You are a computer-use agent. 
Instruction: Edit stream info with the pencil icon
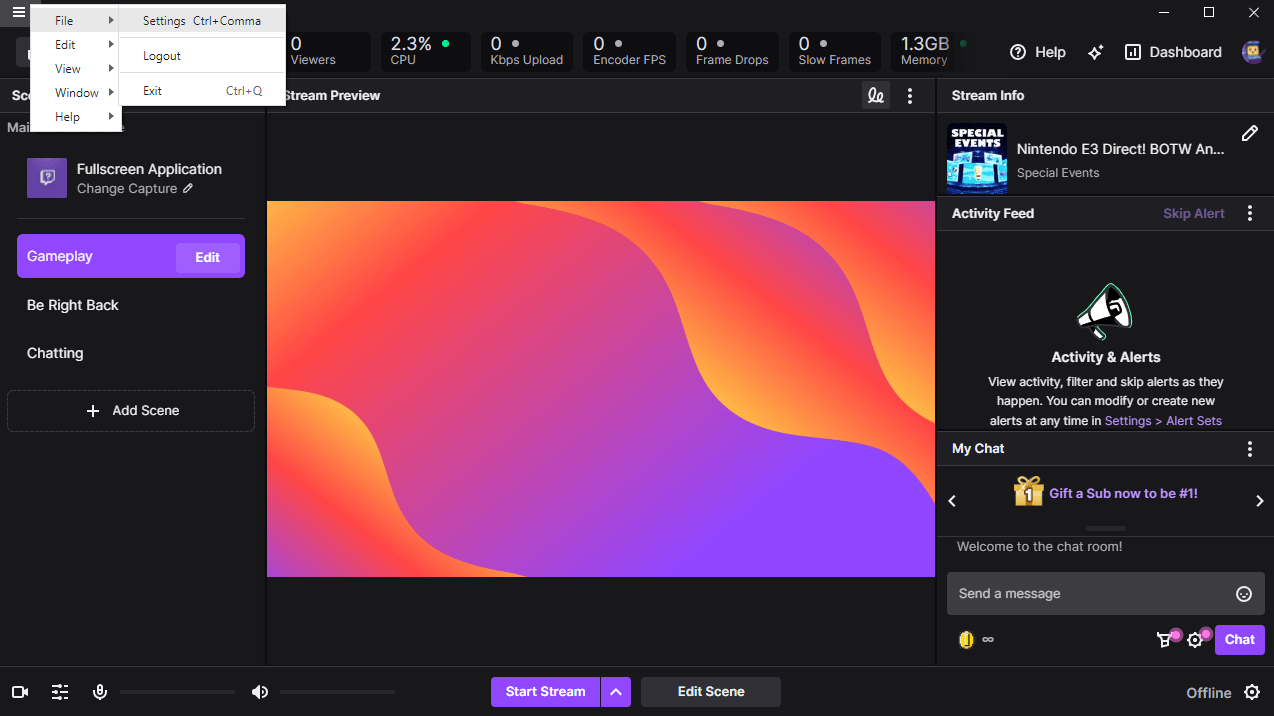tap(1249, 132)
